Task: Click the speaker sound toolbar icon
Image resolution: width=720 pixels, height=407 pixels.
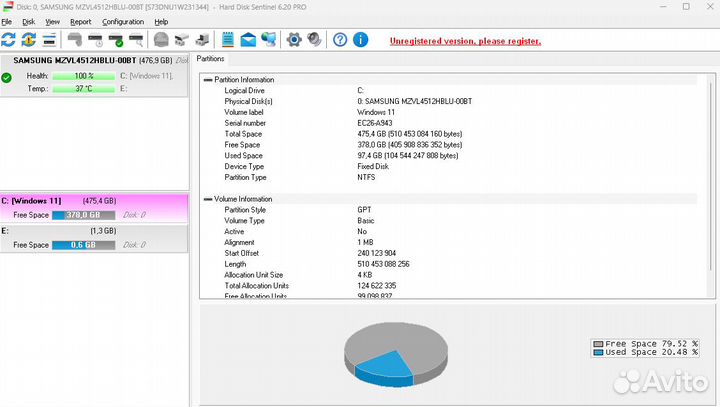Action: [x=314, y=40]
